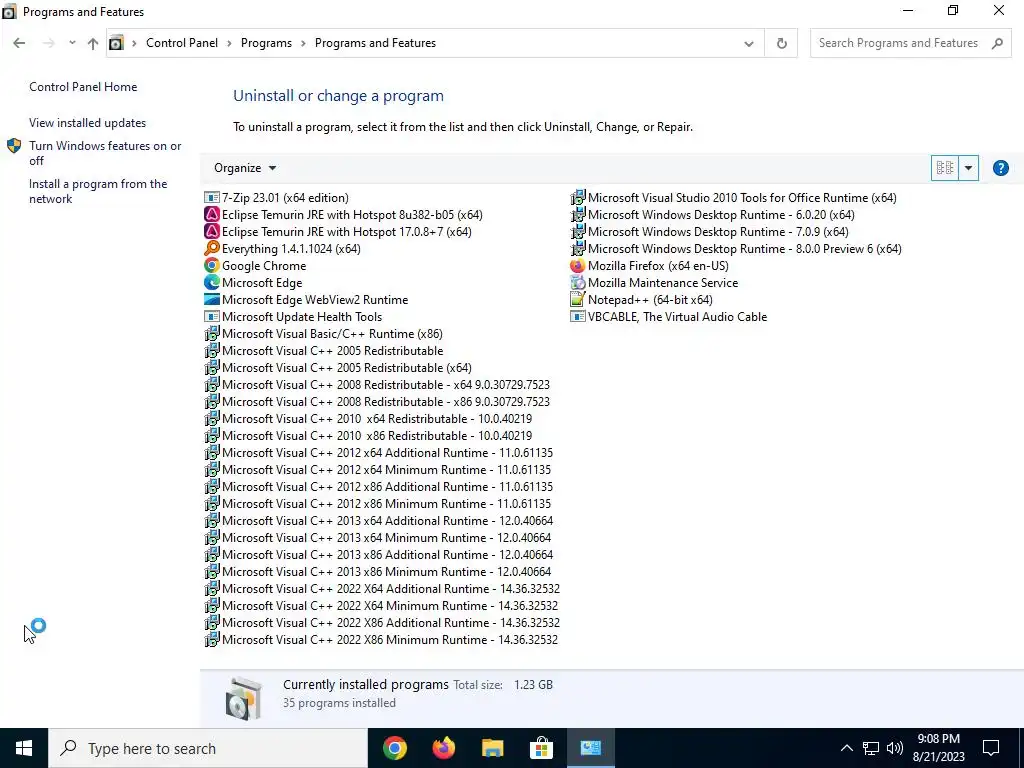Screen dimensions: 1024x768
Task: Open Microsoft Store from the taskbar
Action: (x=541, y=748)
